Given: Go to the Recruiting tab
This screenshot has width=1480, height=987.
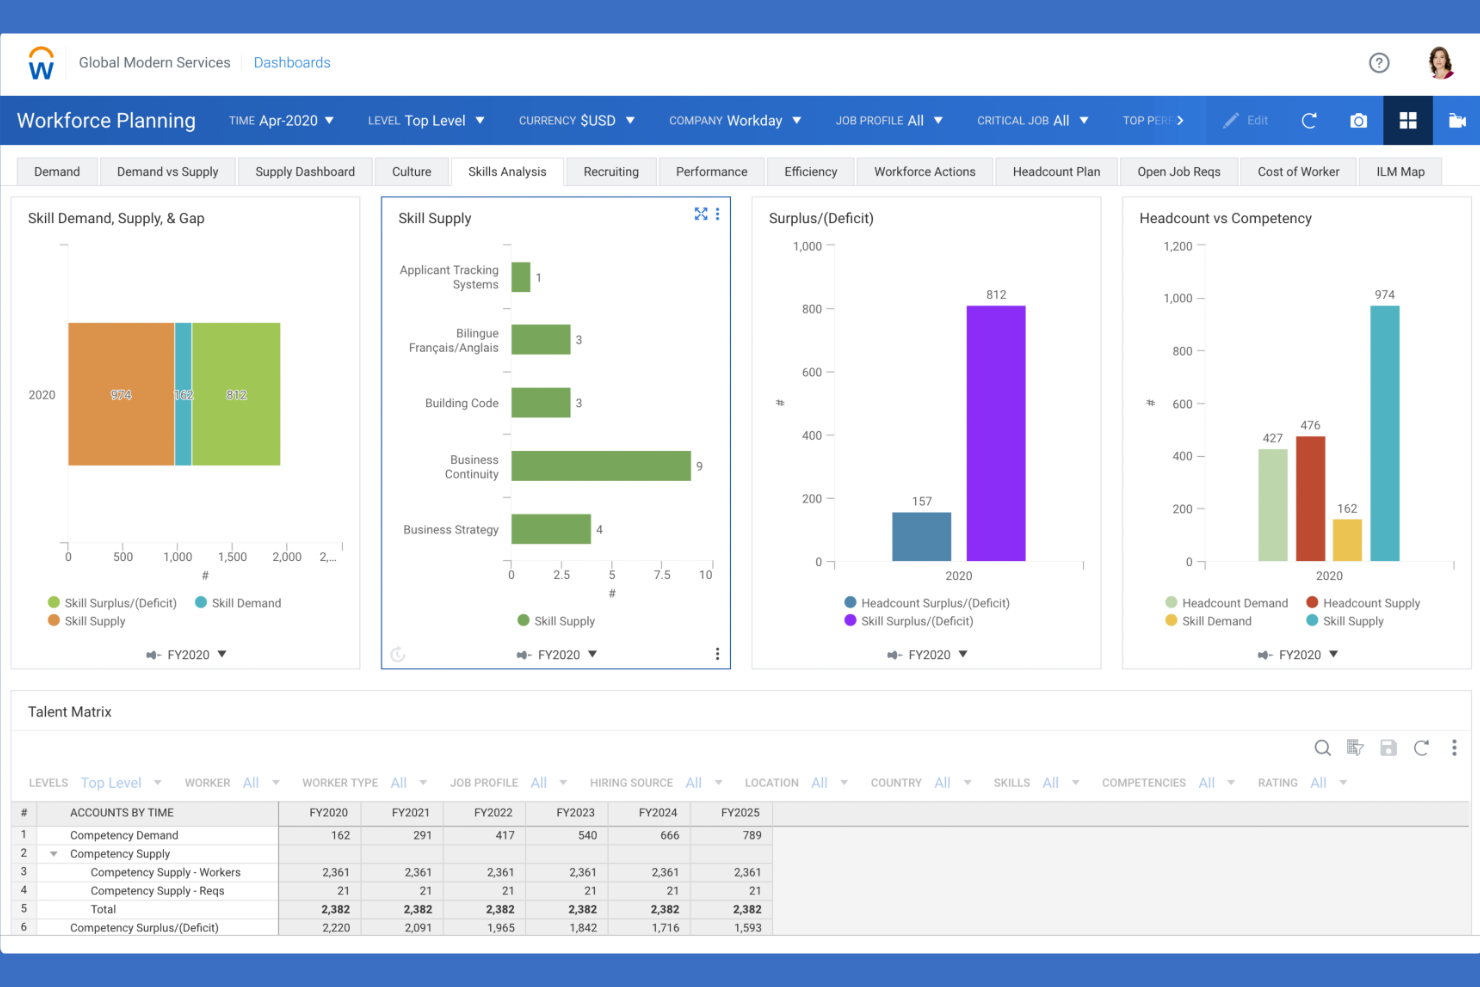Looking at the screenshot, I should click(x=611, y=172).
